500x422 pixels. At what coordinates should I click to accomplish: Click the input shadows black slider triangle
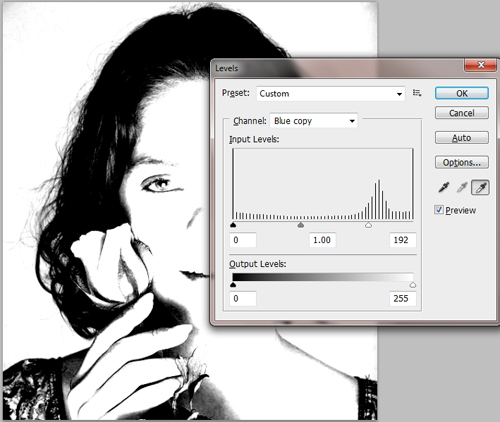pyautogui.click(x=233, y=225)
